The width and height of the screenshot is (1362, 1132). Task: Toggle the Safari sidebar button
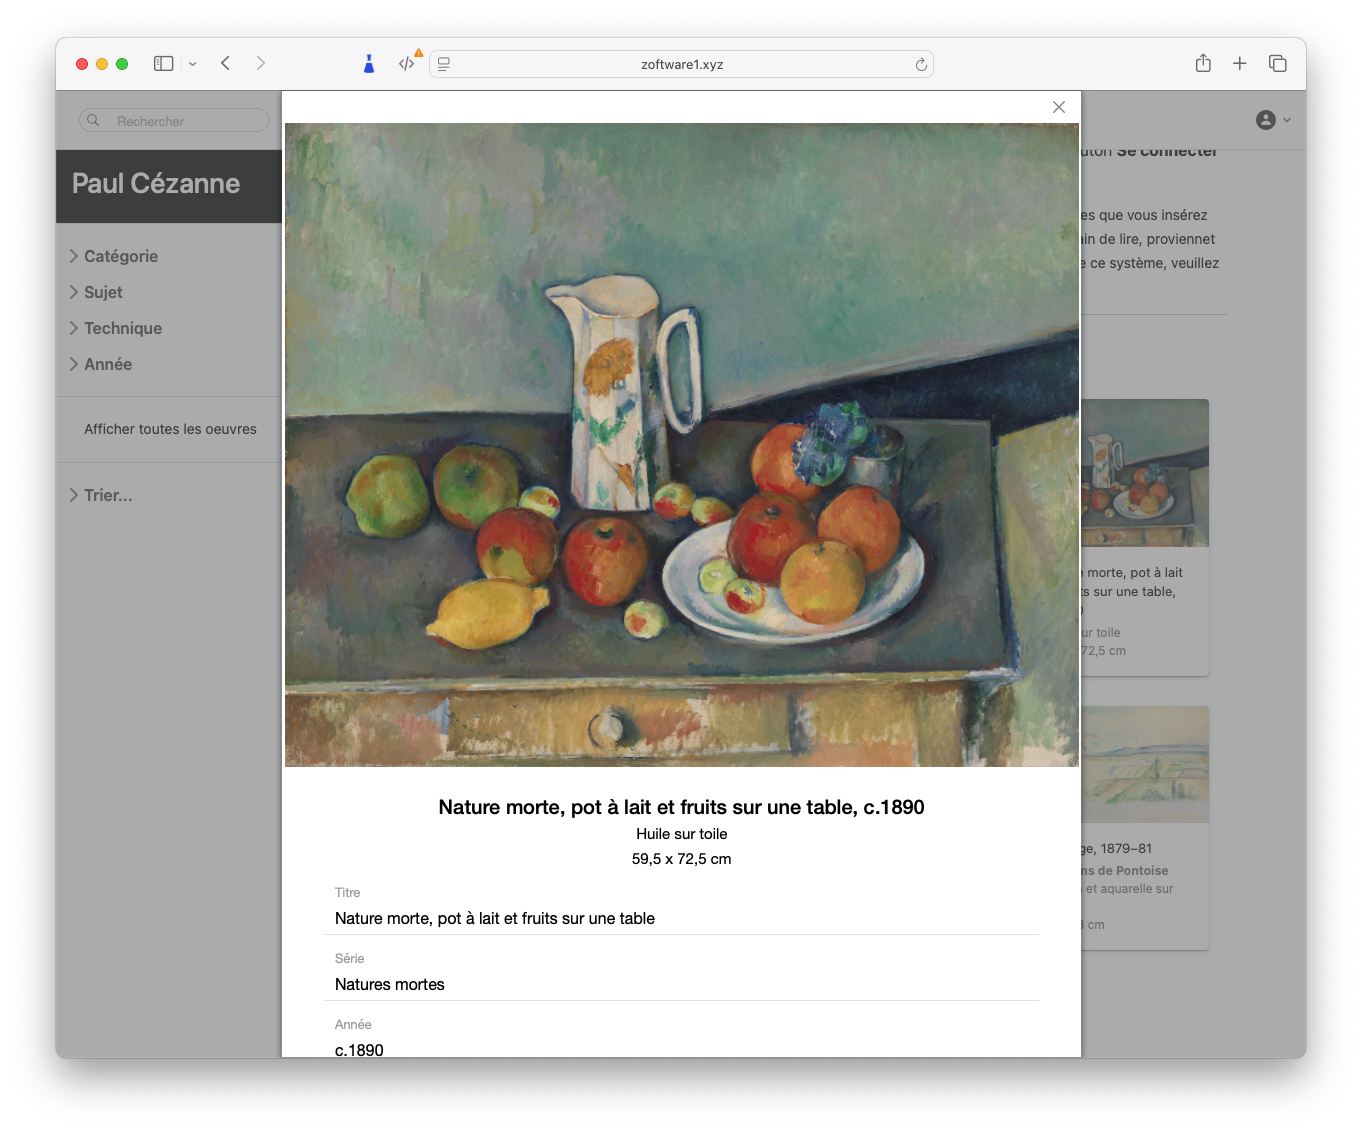click(164, 63)
